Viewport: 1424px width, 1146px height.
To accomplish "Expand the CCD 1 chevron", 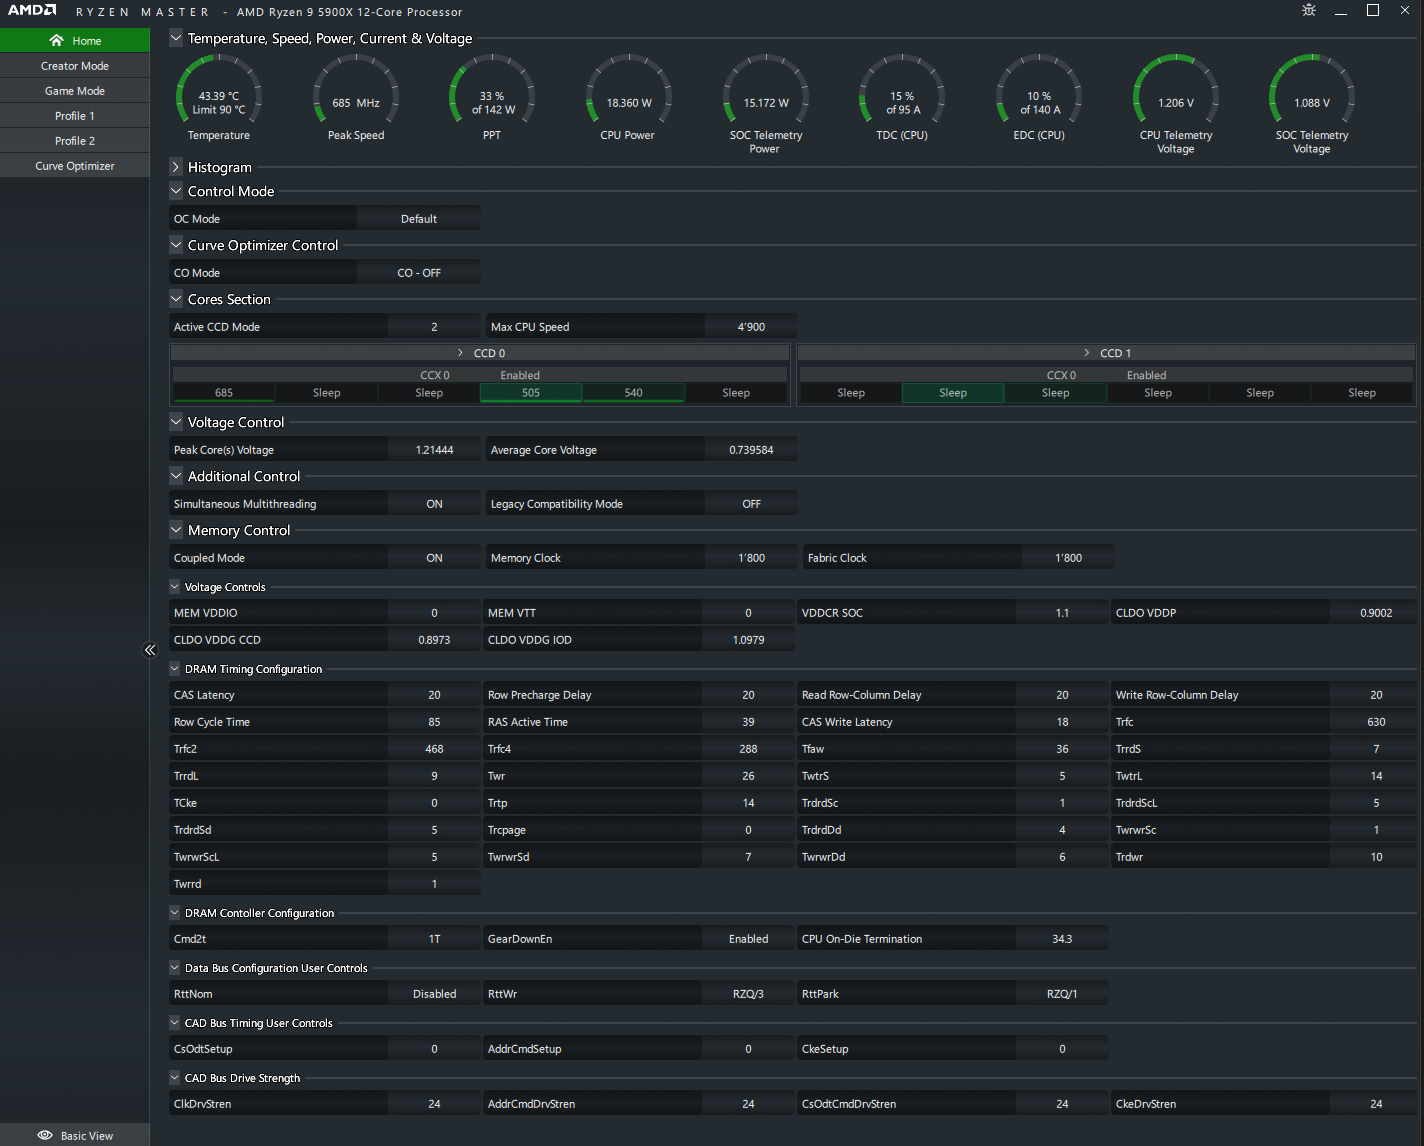I will point(1087,353).
